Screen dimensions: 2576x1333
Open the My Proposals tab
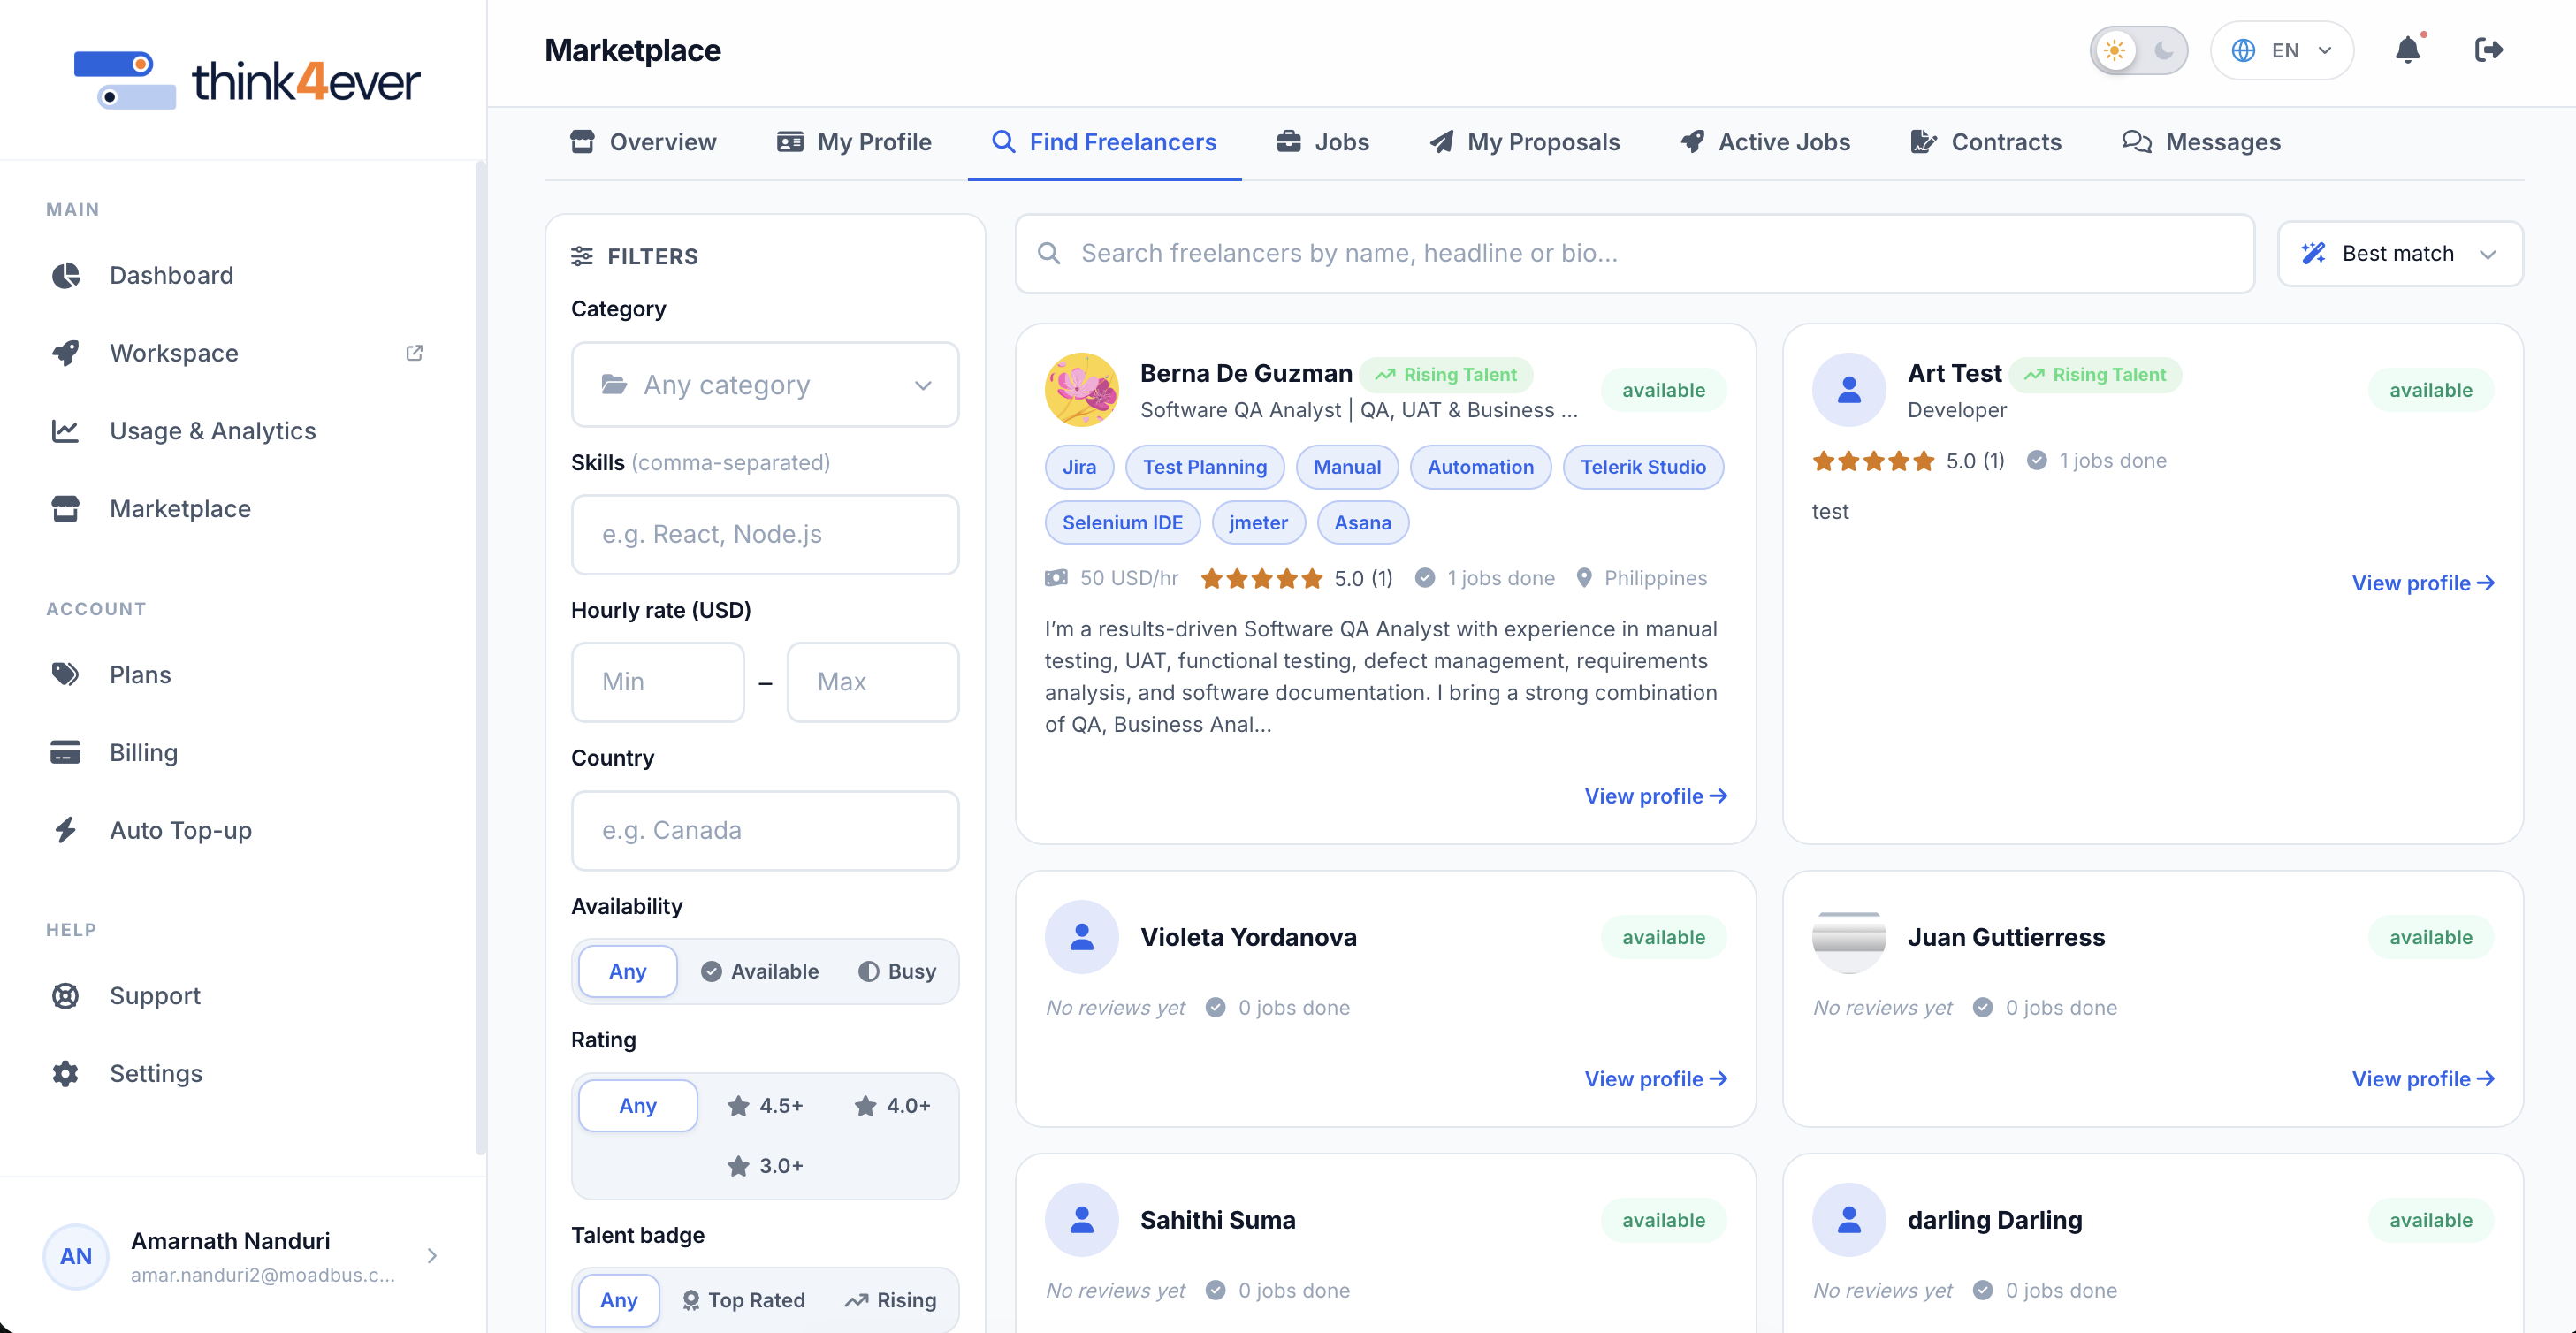(x=1524, y=142)
